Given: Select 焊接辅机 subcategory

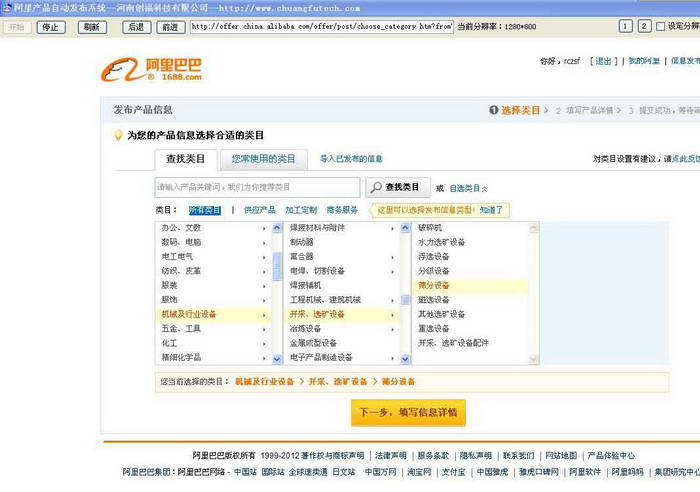Looking at the screenshot, I should pyautogui.click(x=342, y=285).
